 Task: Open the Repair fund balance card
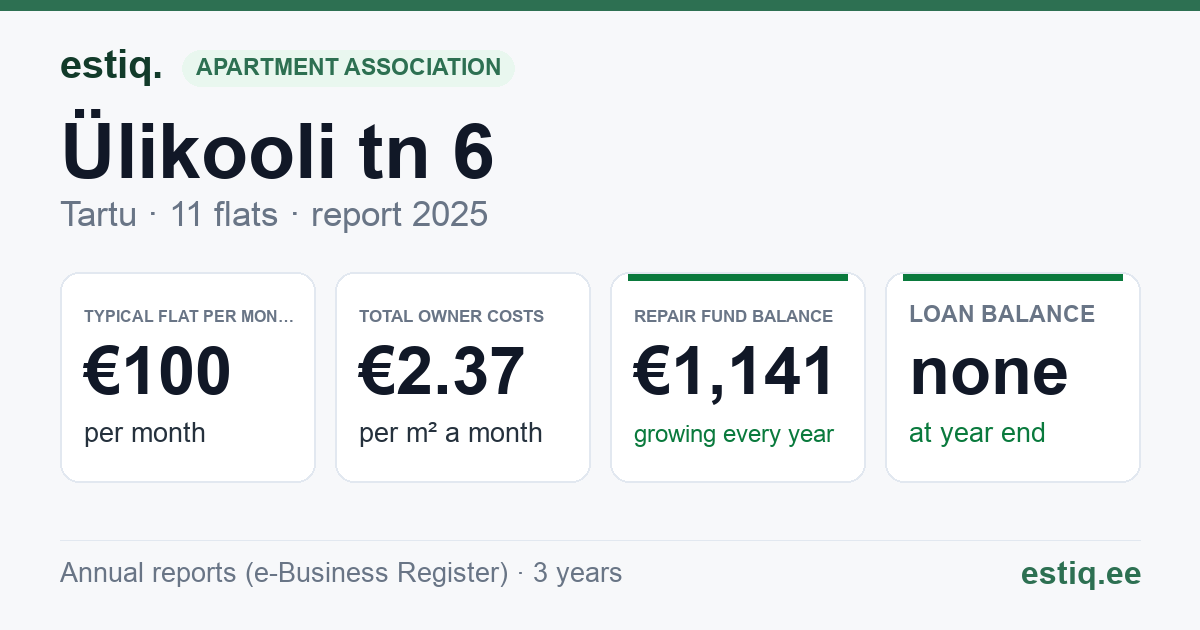(x=738, y=377)
